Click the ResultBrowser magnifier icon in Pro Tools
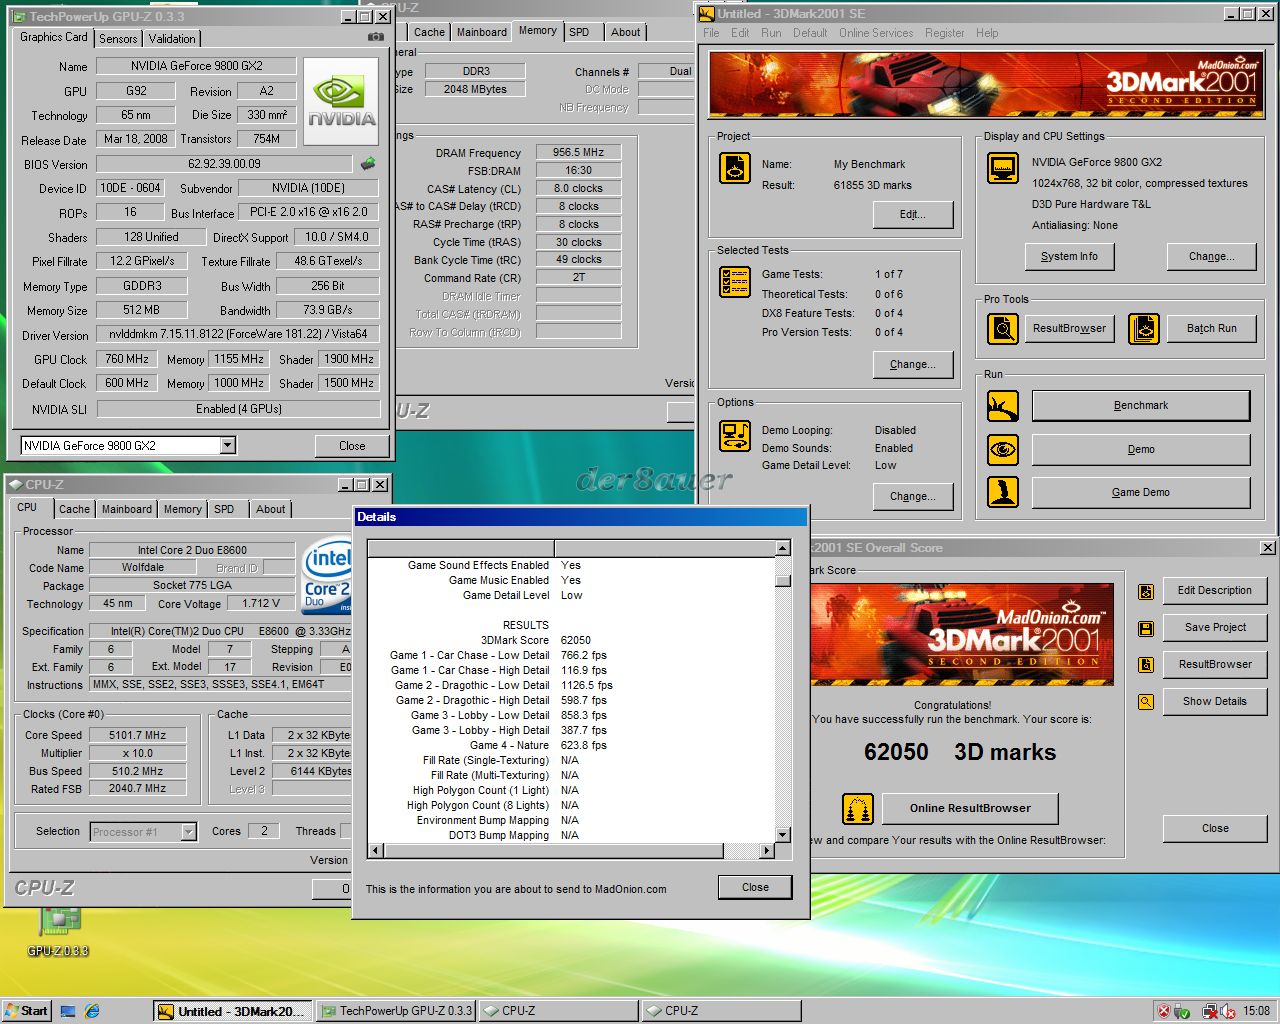The image size is (1280, 1024). click(1002, 328)
